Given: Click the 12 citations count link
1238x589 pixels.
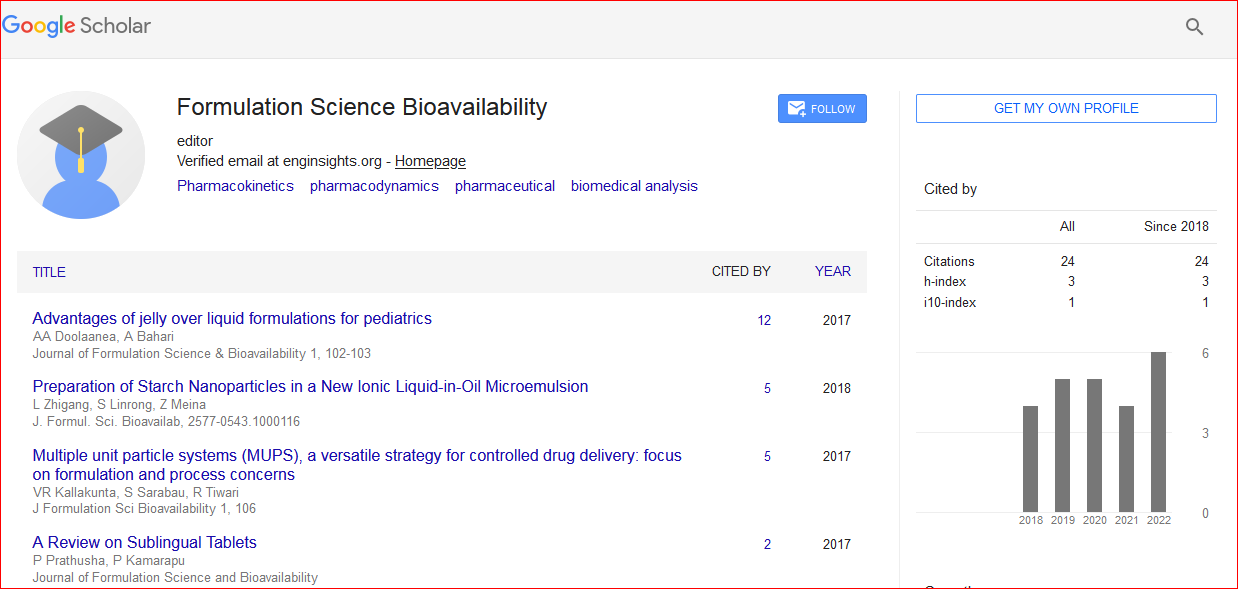Looking at the screenshot, I should click(764, 321).
